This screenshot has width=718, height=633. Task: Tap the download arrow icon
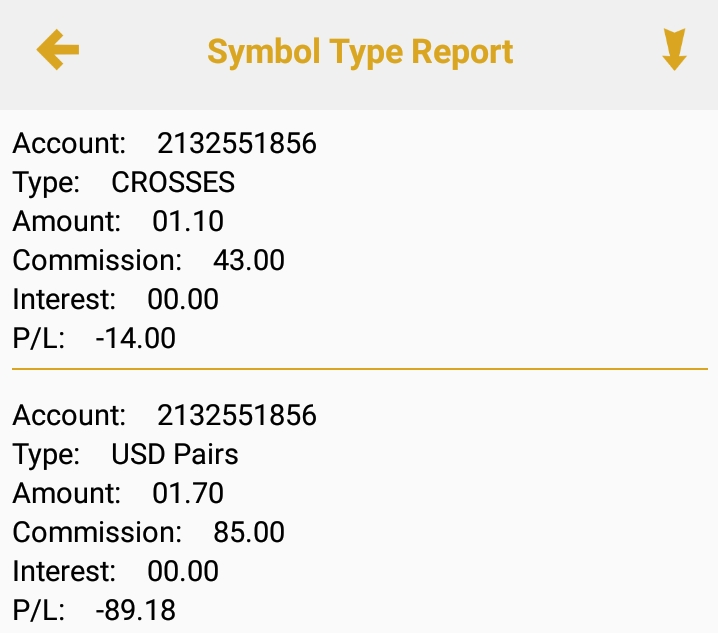click(x=674, y=50)
